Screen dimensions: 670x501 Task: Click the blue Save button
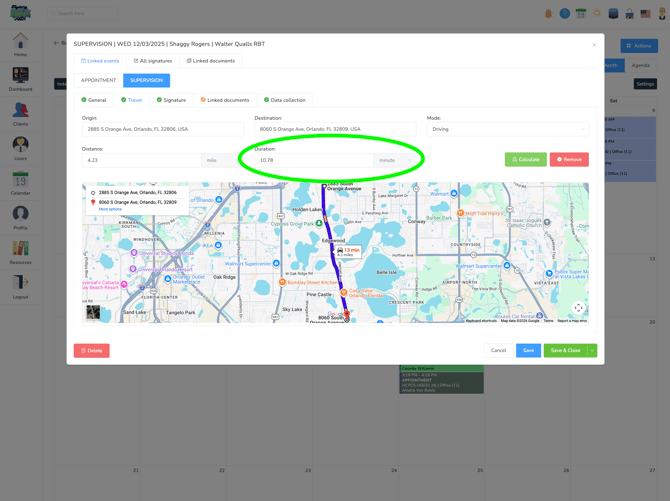[x=528, y=351]
